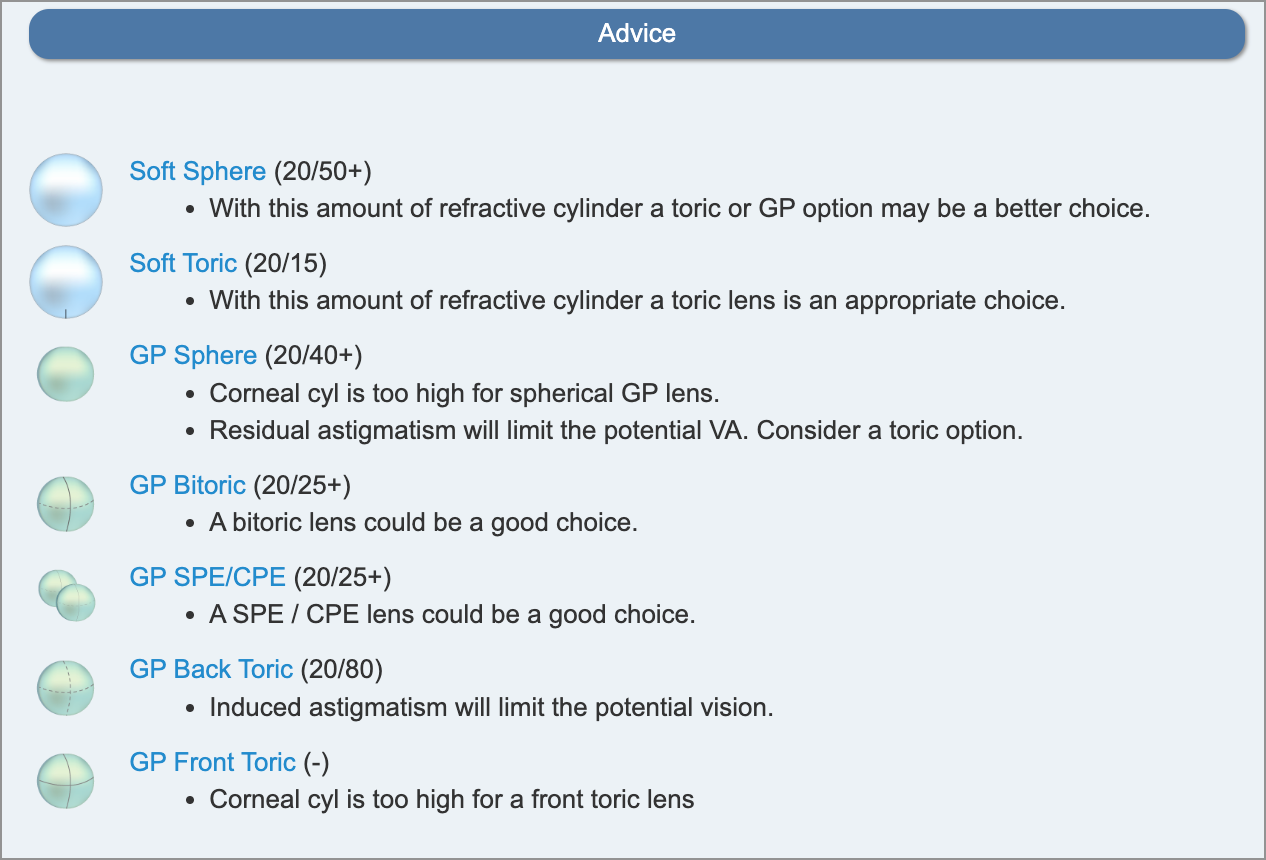Select the GP SPE/CPE double-lens icon
1266x860 pixels.
[66, 596]
